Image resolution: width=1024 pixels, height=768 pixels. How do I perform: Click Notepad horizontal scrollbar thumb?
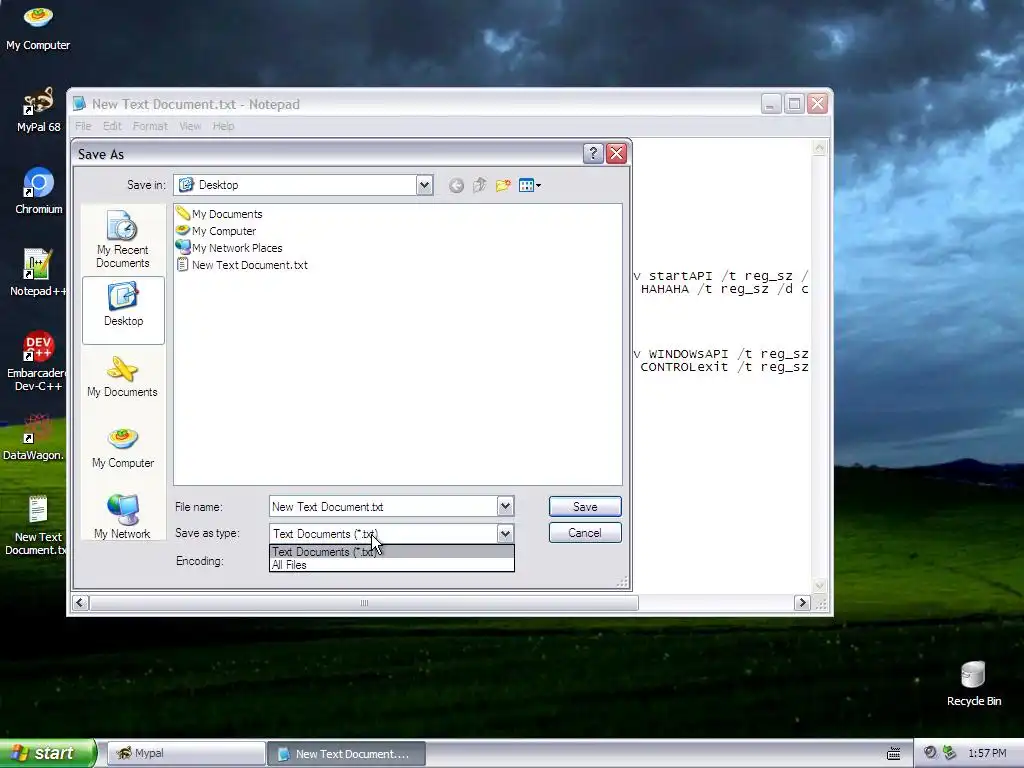coord(364,603)
